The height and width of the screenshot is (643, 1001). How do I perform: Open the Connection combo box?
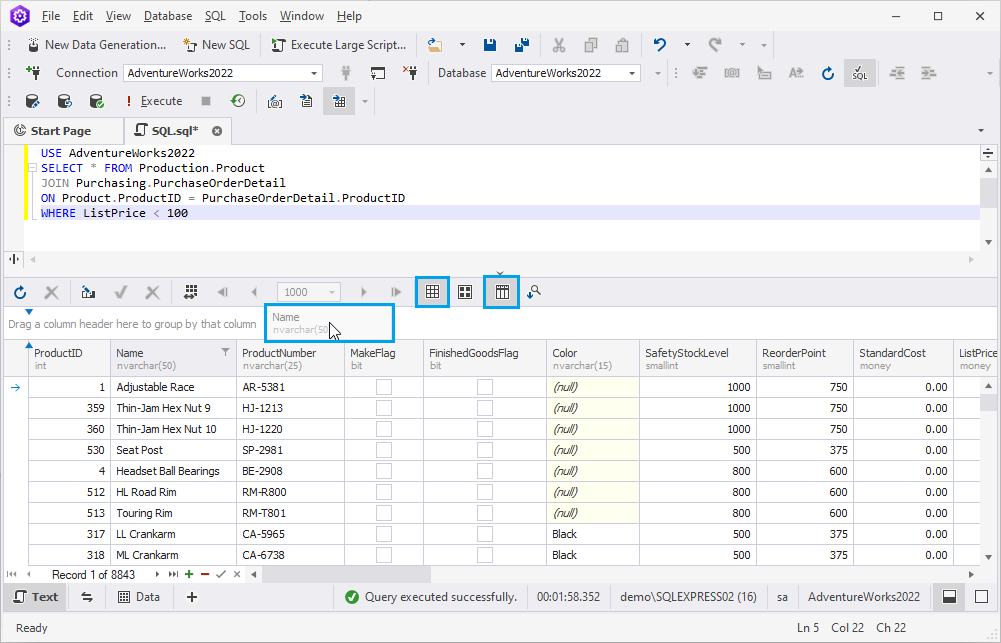223,73
